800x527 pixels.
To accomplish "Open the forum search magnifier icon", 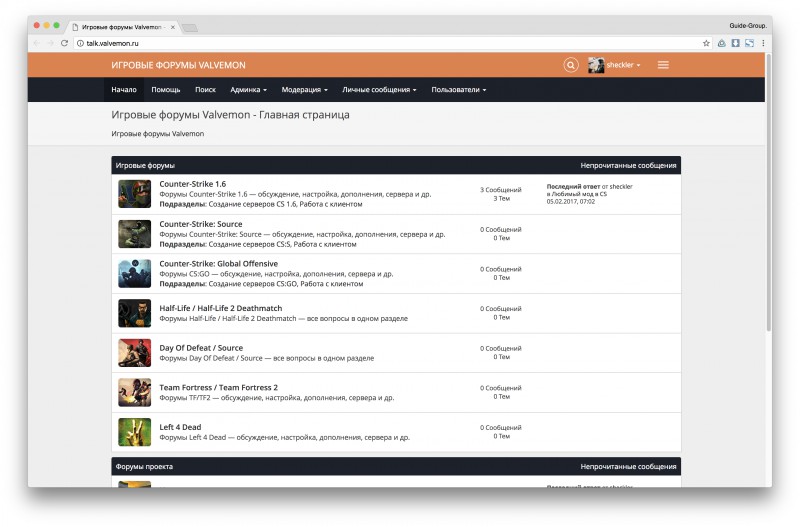I will coord(570,65).
